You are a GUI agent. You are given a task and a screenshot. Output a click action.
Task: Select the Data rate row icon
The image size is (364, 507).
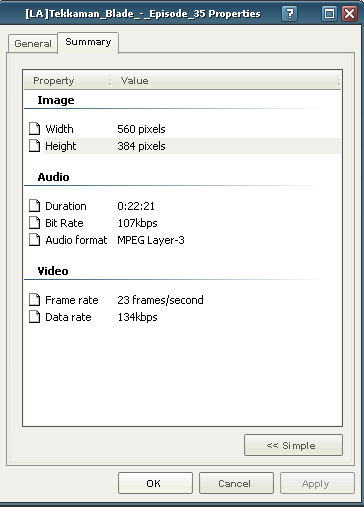point(34,317)
